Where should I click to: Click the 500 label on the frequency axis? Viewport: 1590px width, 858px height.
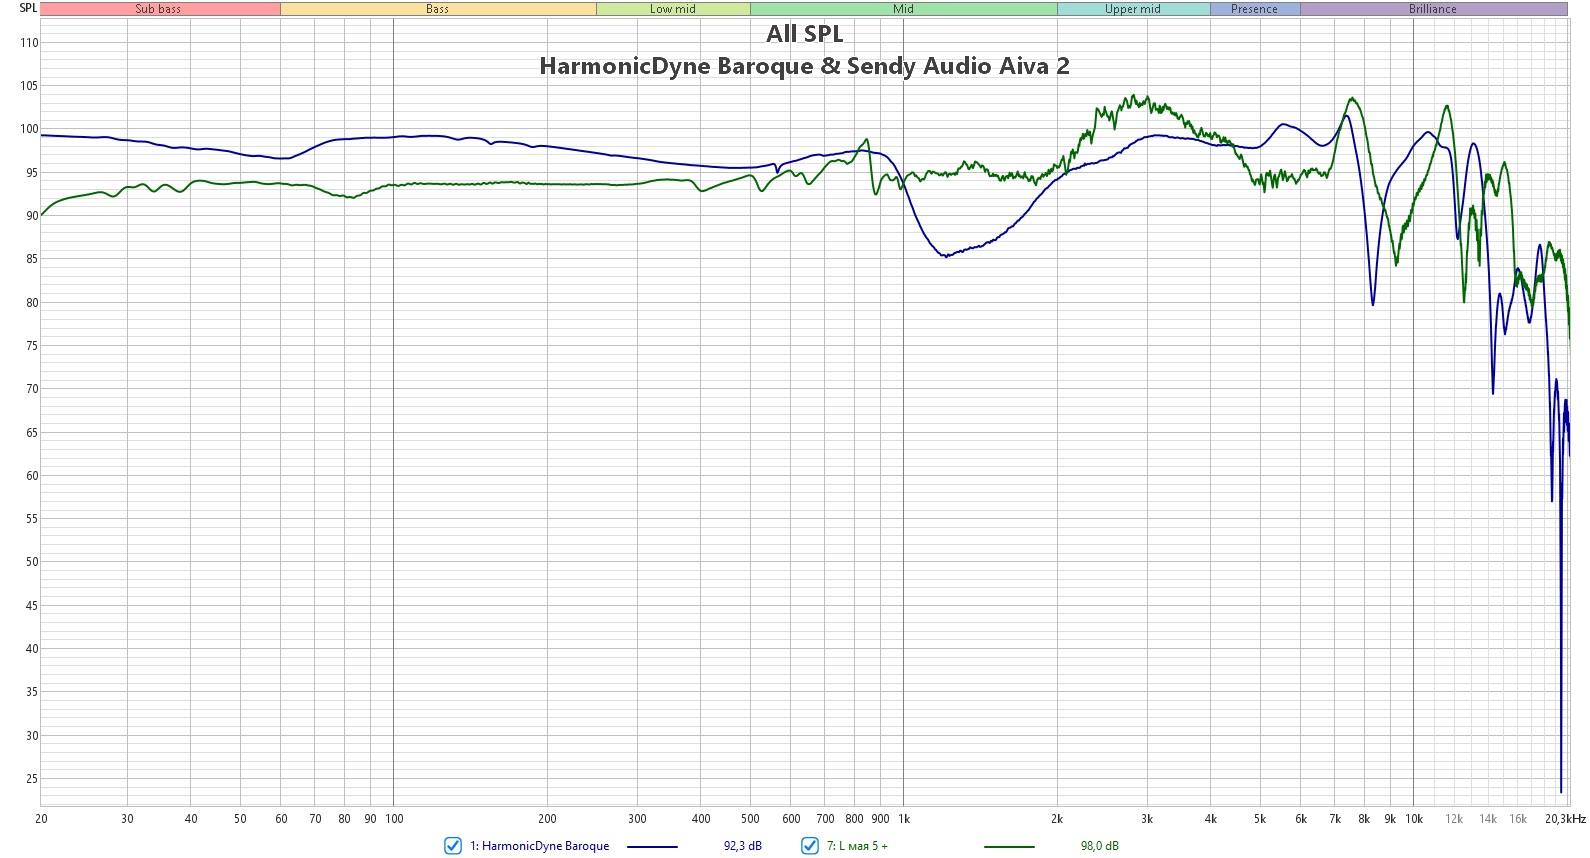[750, 819]
